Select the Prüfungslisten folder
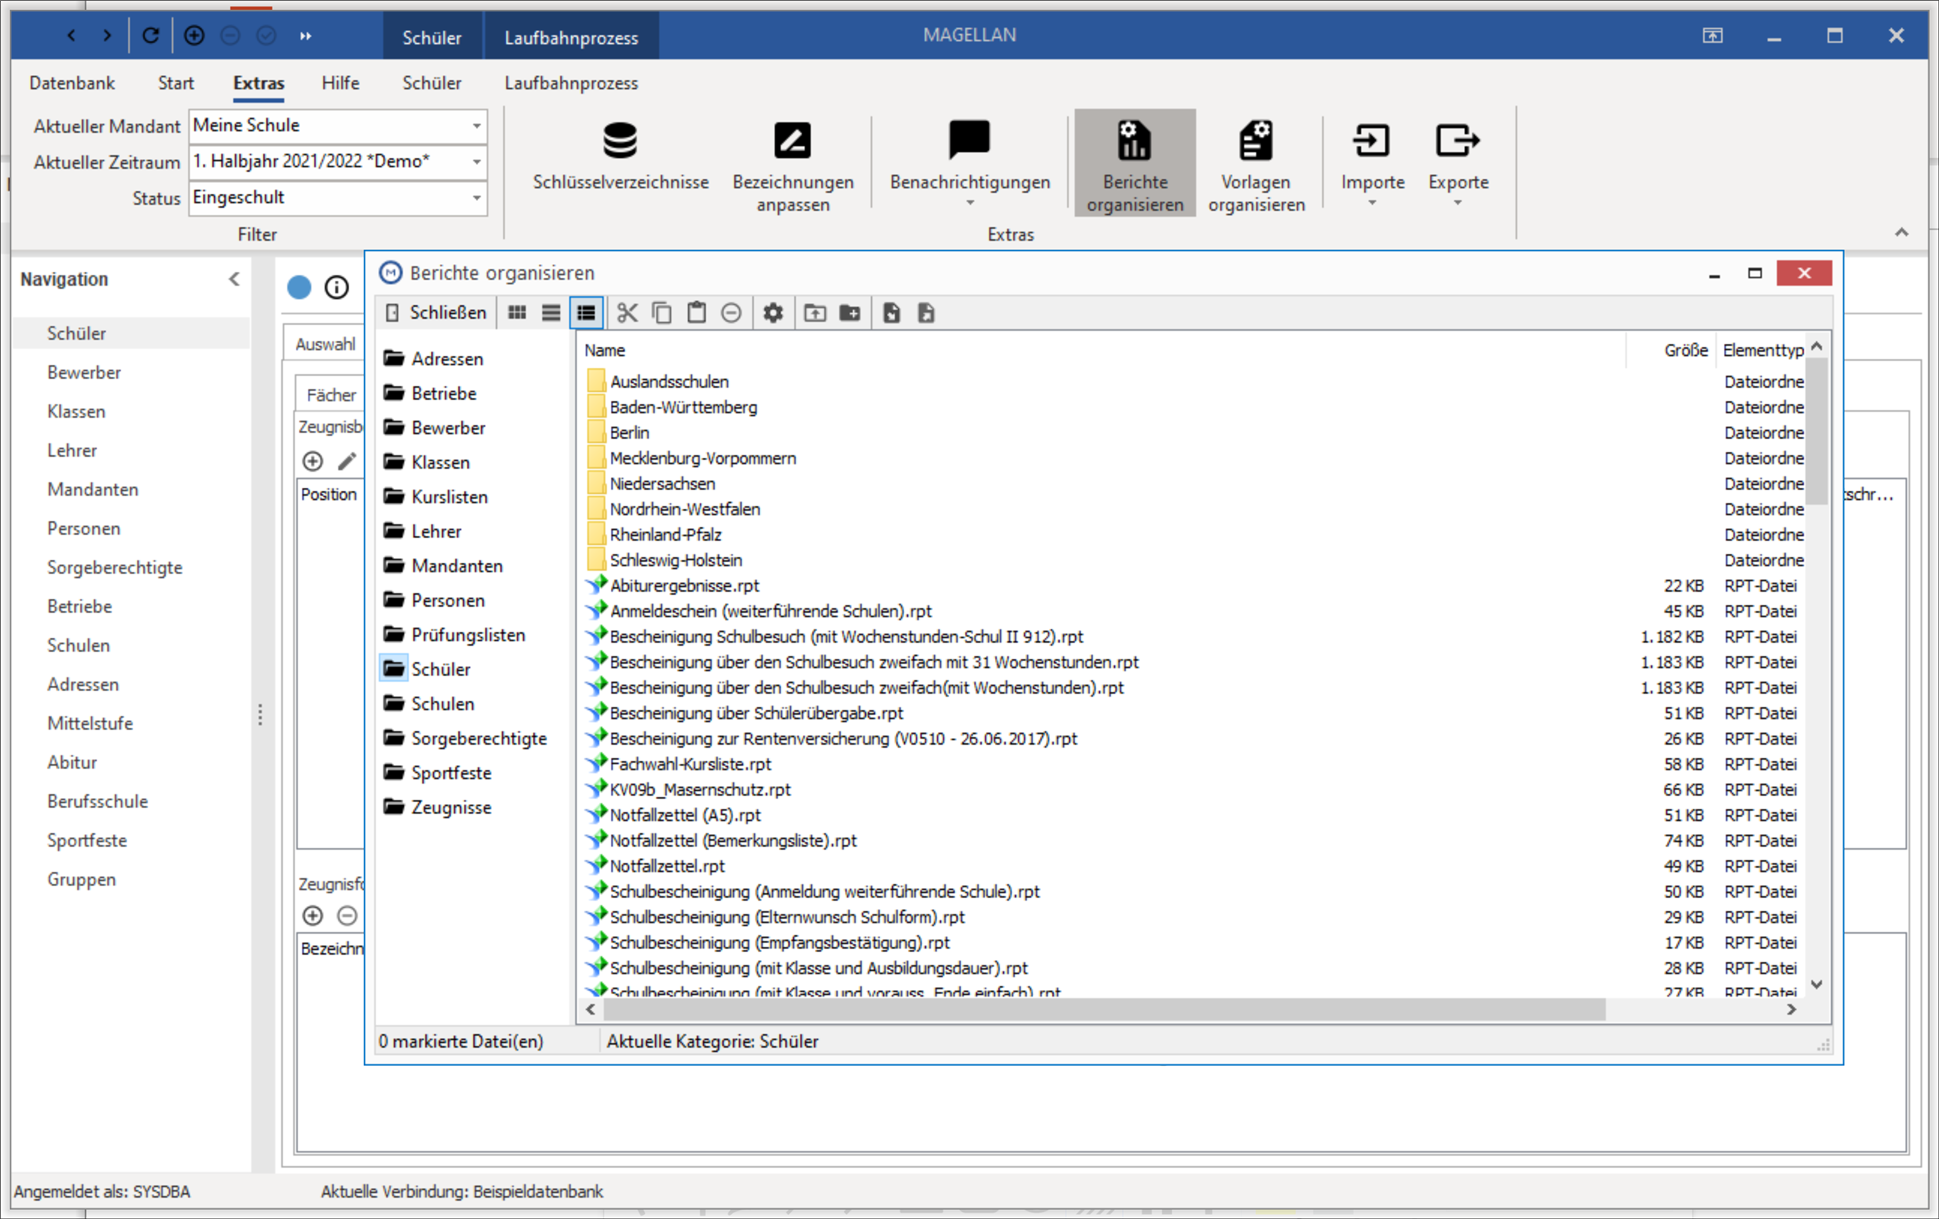The width and height of the screenshot is (1939, 1219). (x=454, y=634)
